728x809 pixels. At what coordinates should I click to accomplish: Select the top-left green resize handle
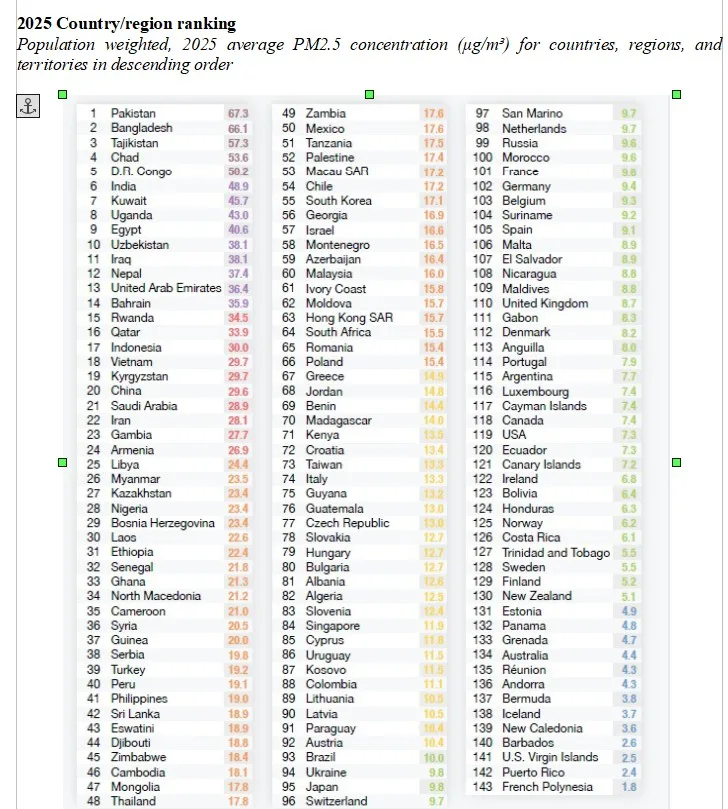point(62,94)
